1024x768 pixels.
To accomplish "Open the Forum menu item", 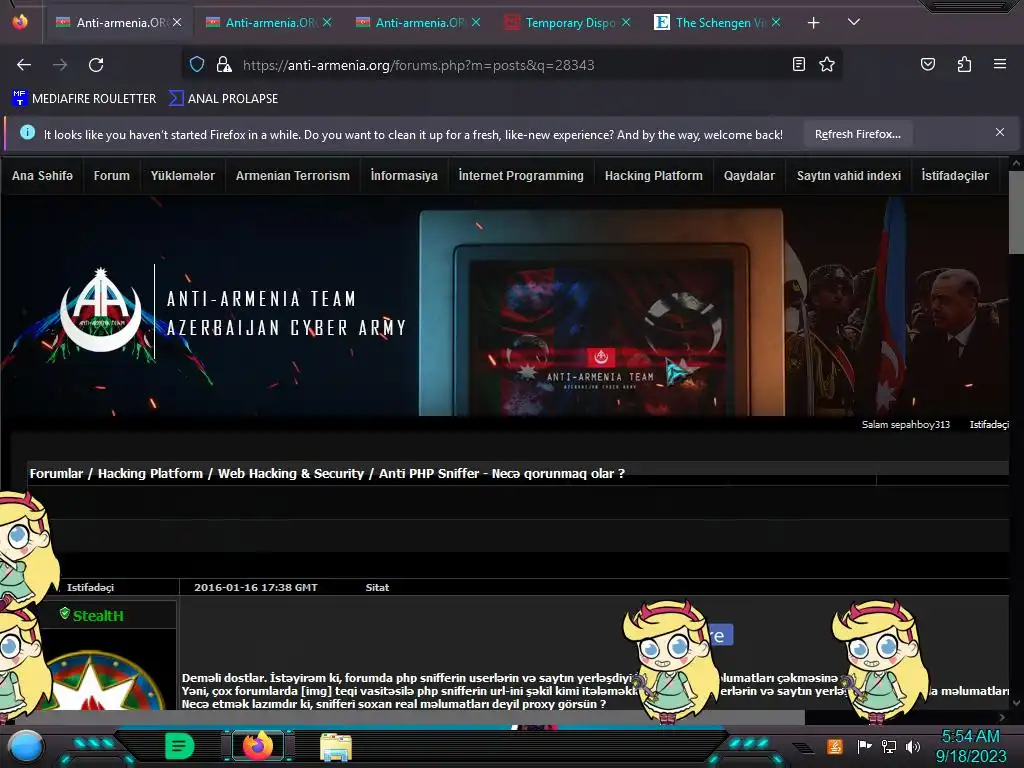I will [112, 176].
